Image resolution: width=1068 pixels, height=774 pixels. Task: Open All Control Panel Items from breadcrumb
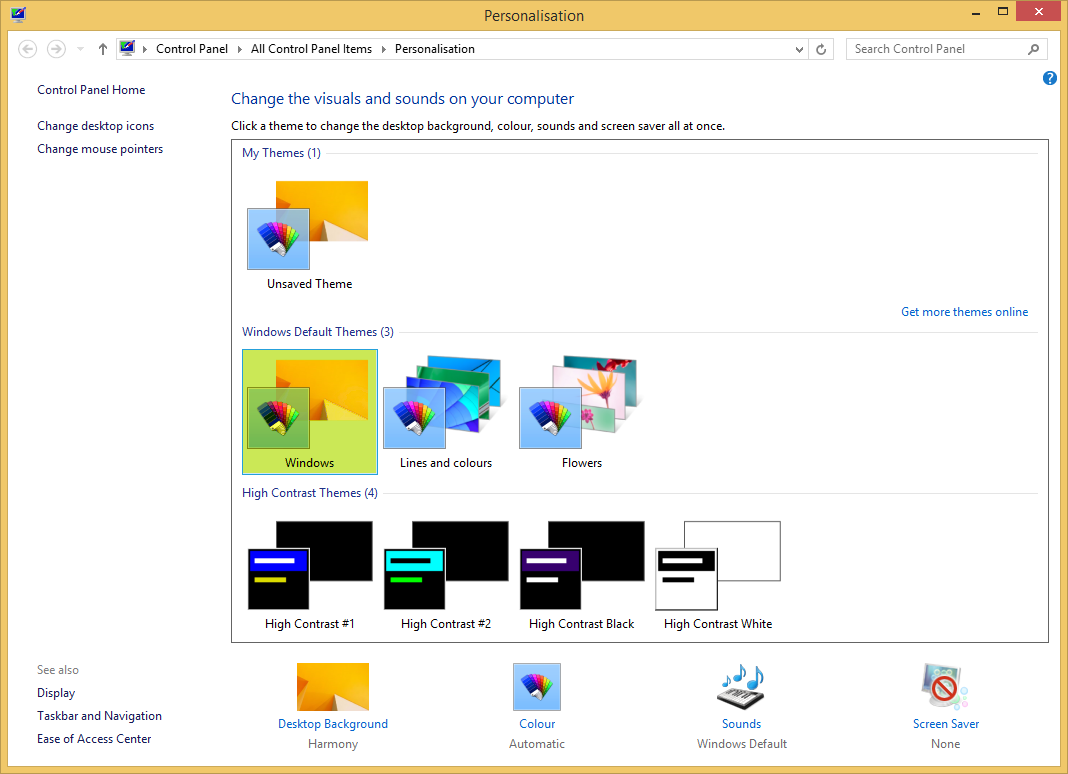311,48
